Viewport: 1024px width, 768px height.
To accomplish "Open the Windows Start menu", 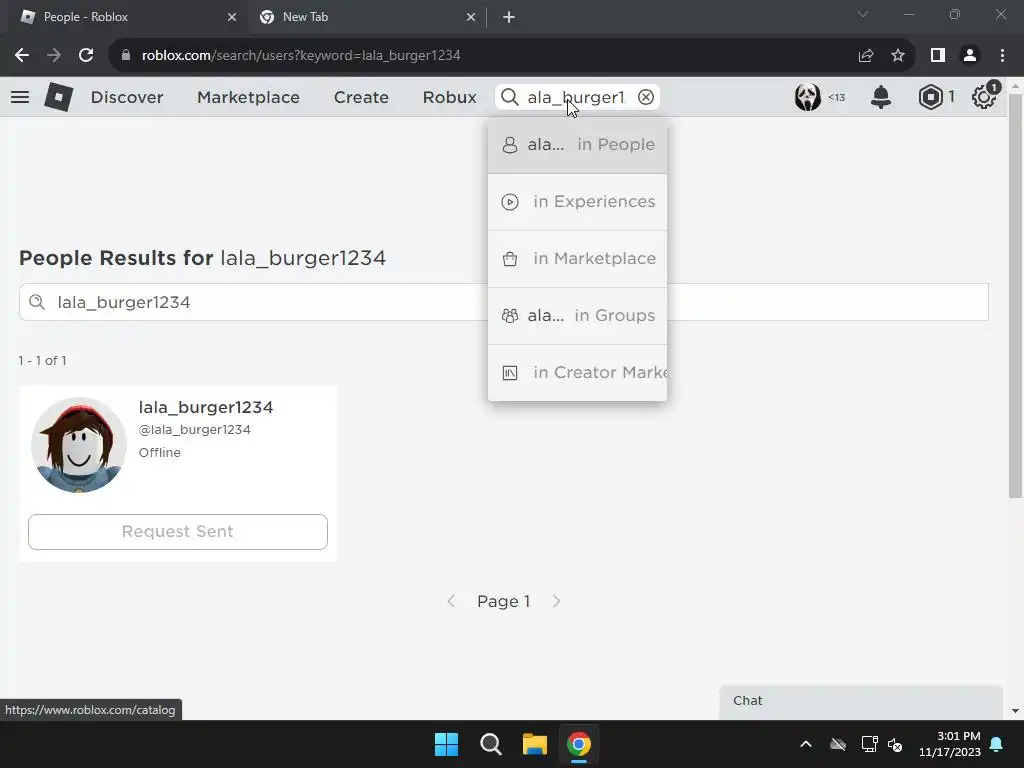I will click(447, 744).
